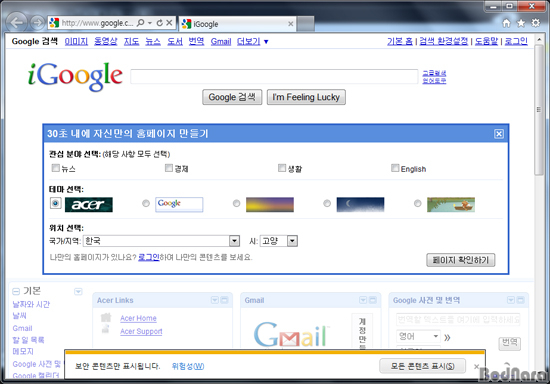Open the Acer Links gadget menu arrow
Viewport: 550px width, 384px height.
click(x=215, y=300)
